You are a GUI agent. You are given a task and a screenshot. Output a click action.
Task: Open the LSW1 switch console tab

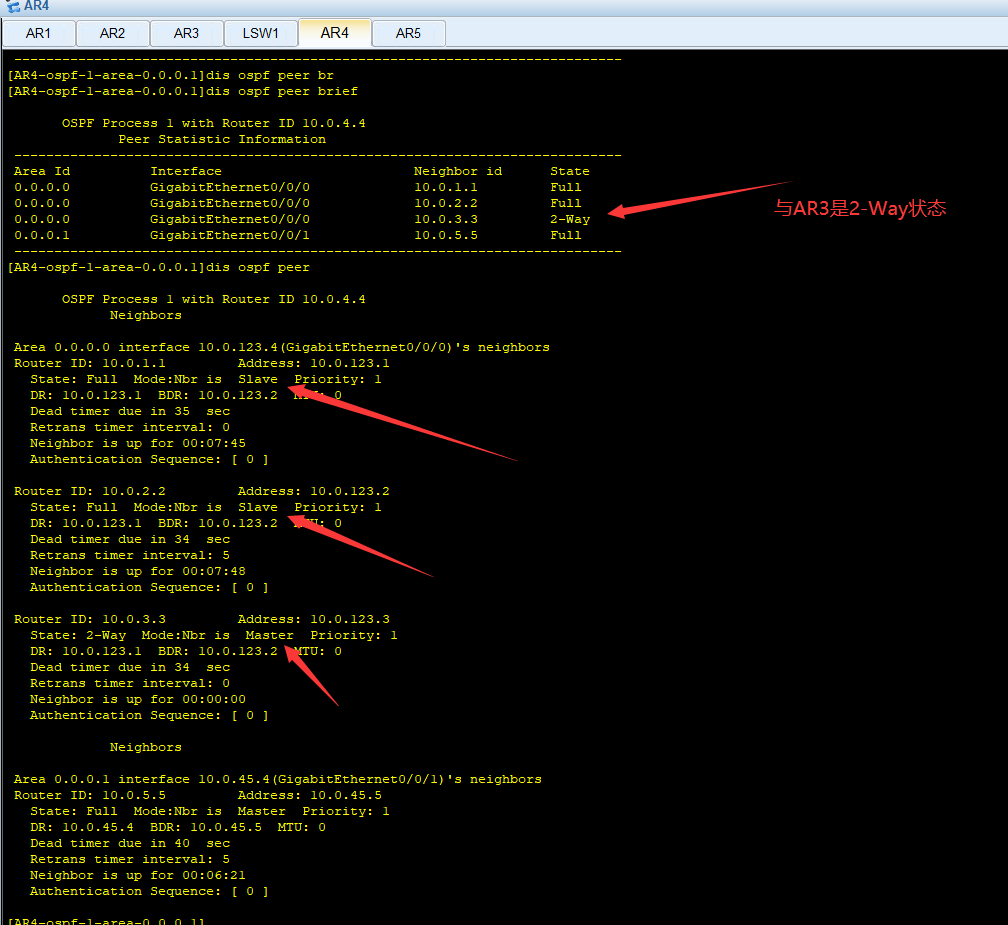click(260, 33)
